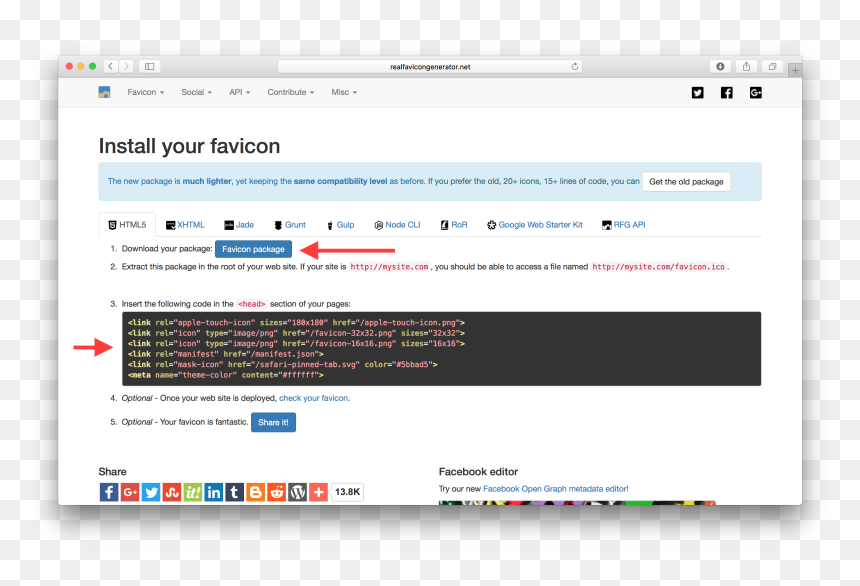Follow the check your favicon link
860x586 pixels.
click(313, 398)
